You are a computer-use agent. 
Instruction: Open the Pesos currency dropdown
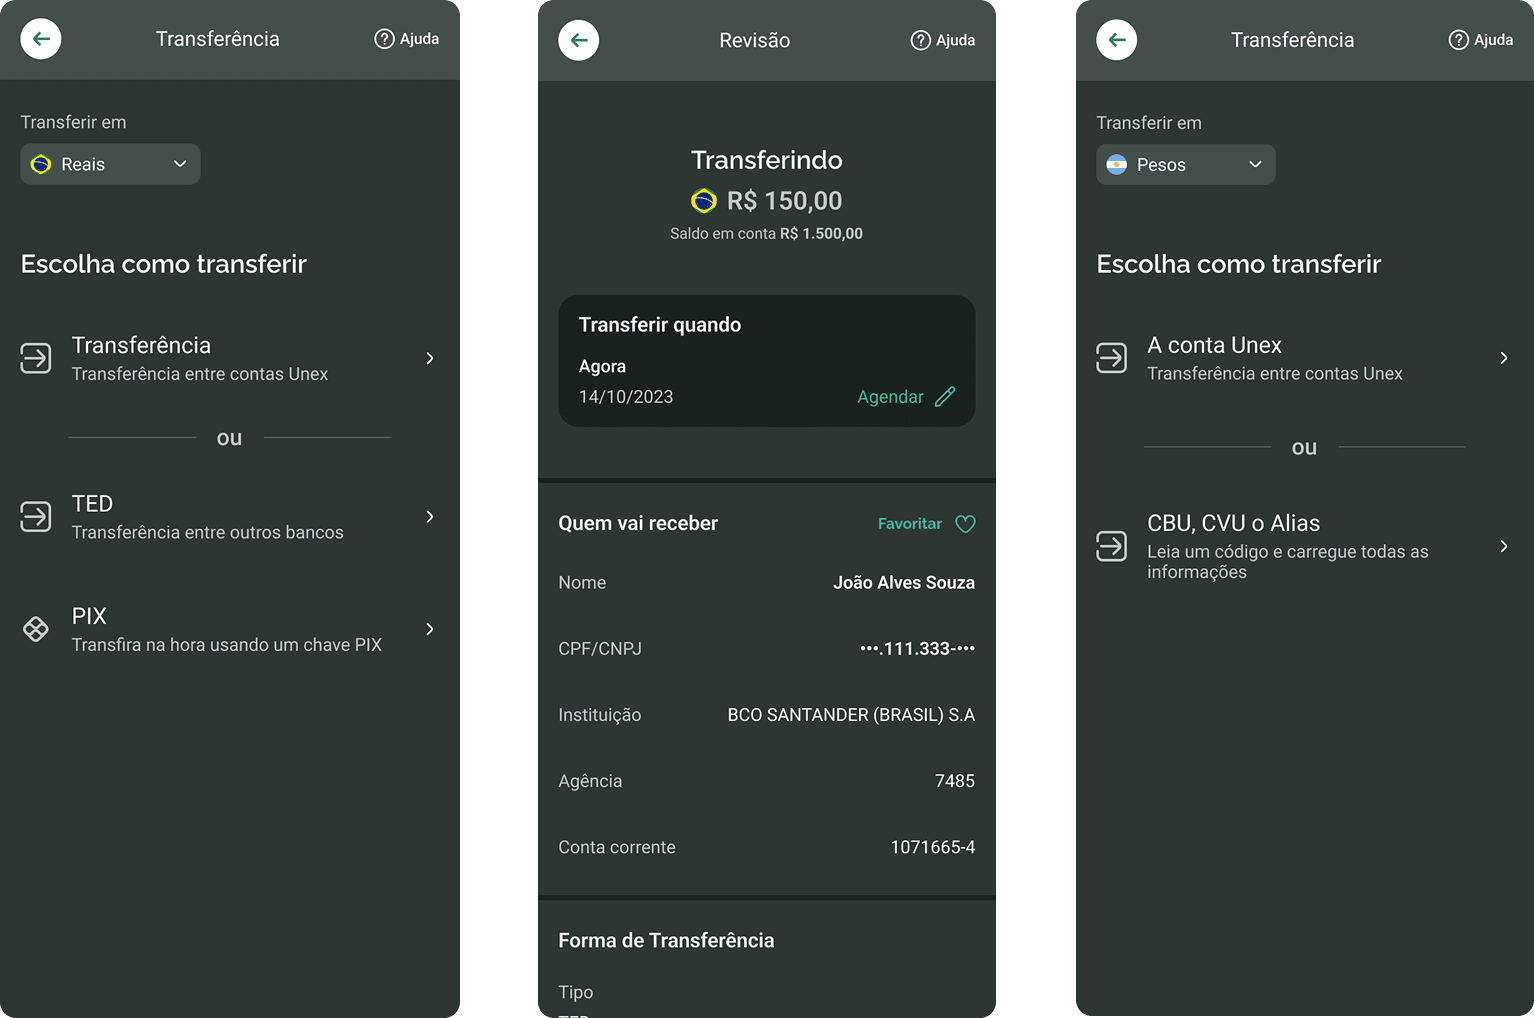coord(1185,165)
